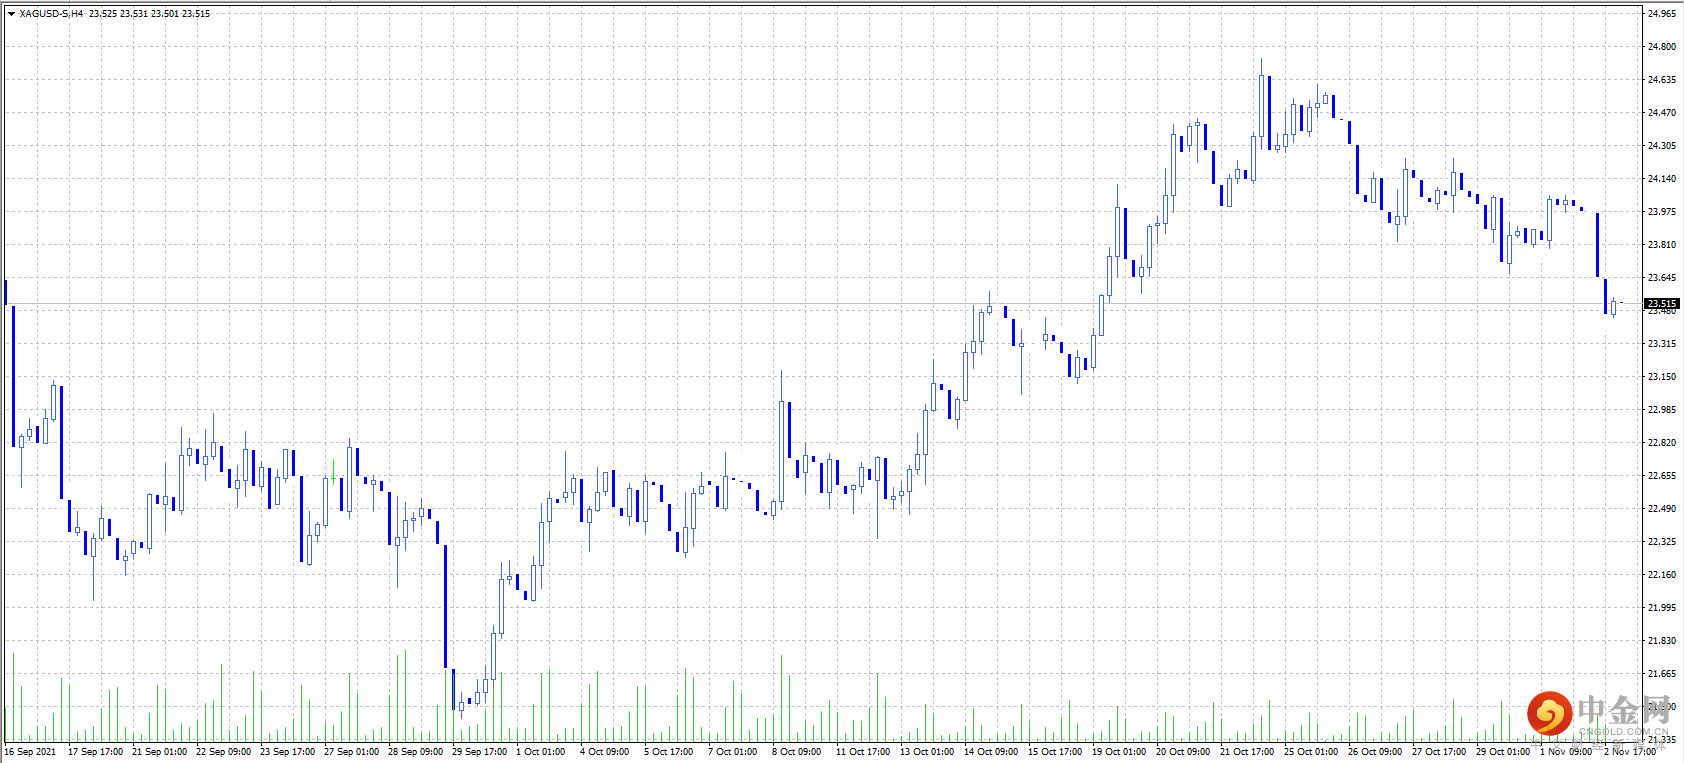
Task: Click the 26 Oct 09:00 time label
Action: point(1375,752)
